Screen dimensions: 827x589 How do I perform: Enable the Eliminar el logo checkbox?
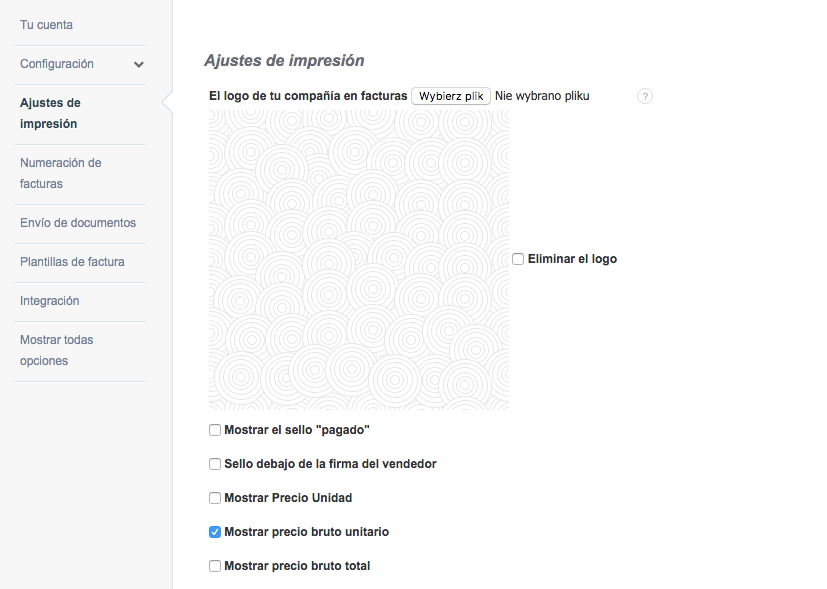pyautogui.click(x=518, y=258)
